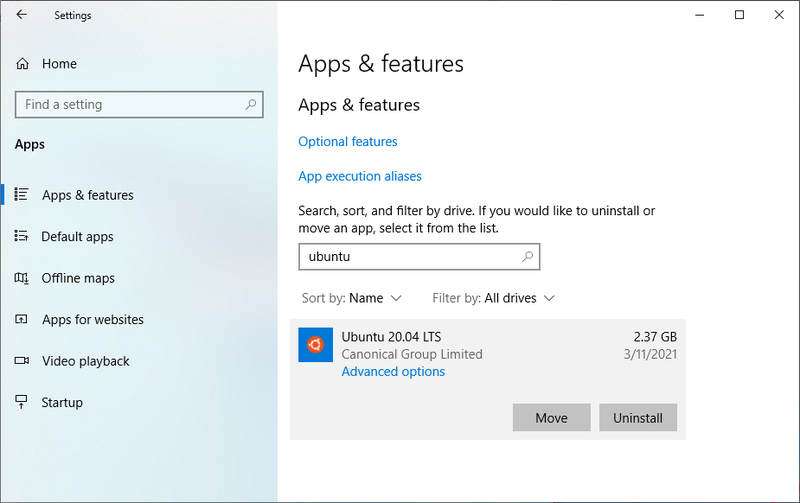The height and width of the screenshot is (503, 800).
Task: Click the Canonical Group Limited publisher text
Action: click(412, 354)
